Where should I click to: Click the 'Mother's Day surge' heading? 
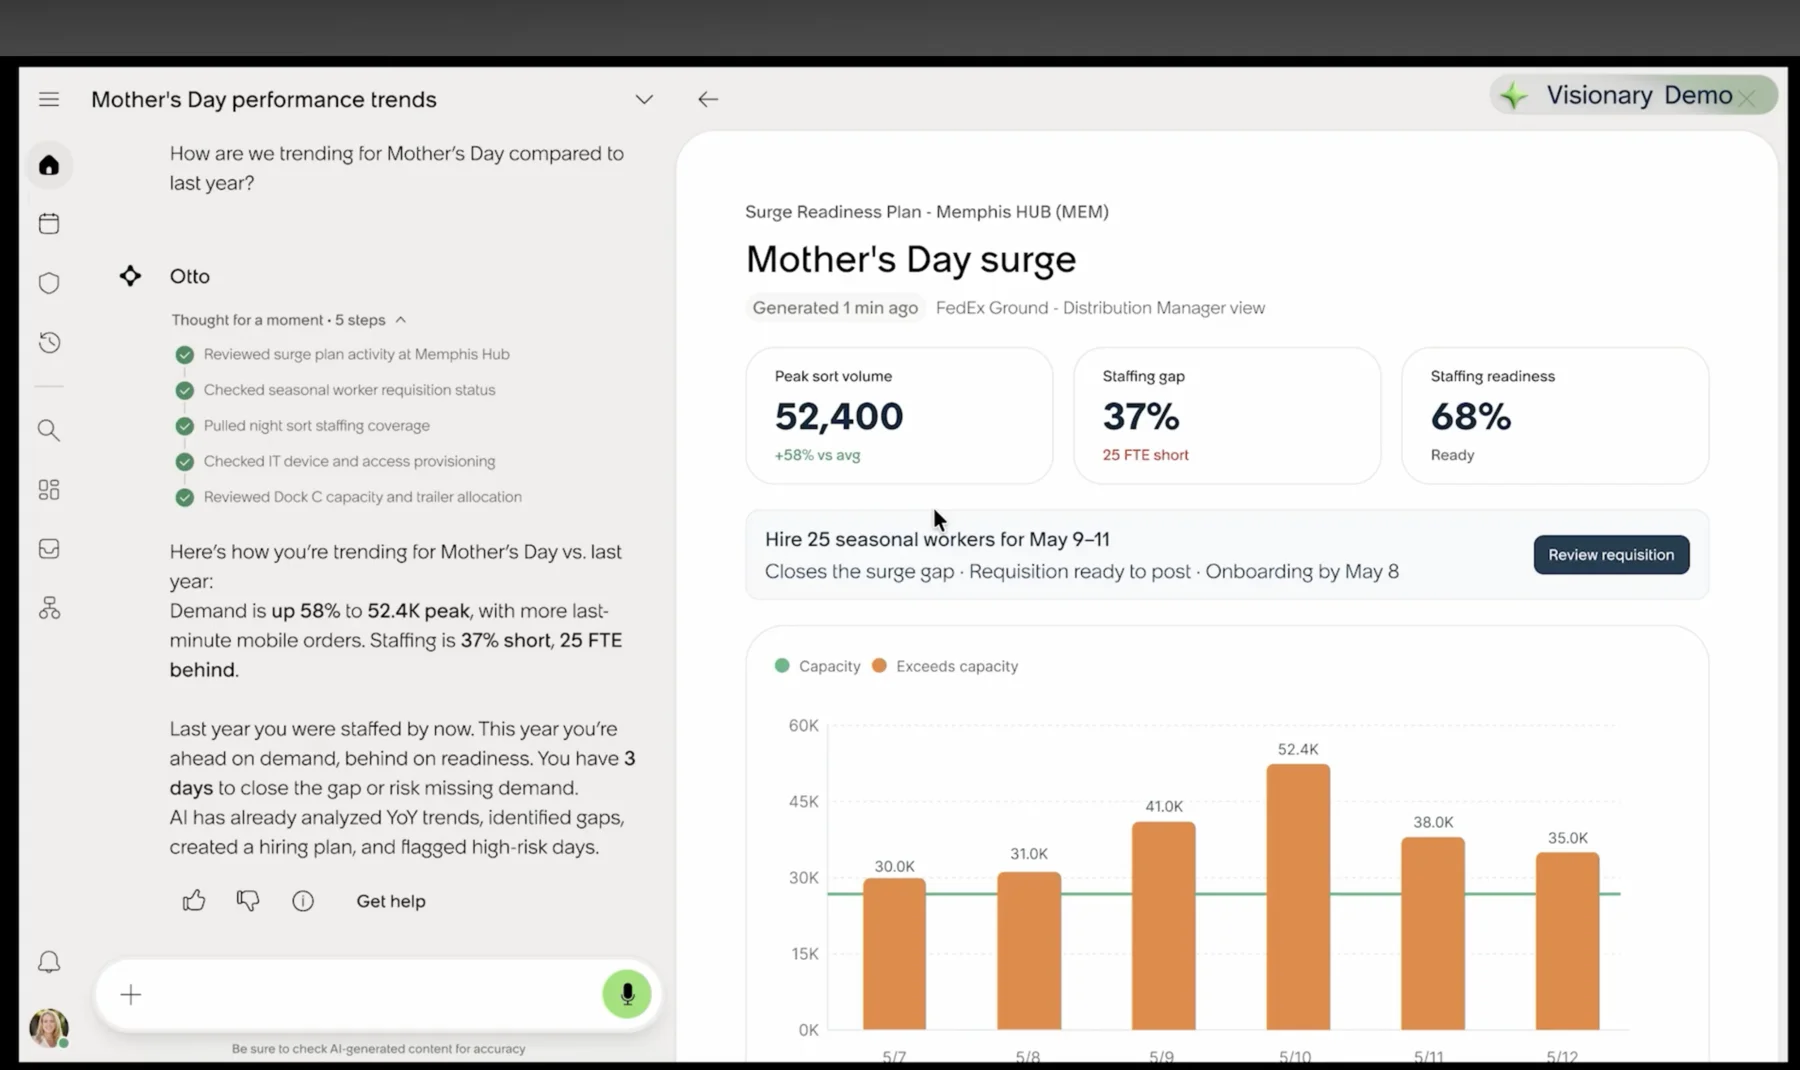tap(911, 259)
